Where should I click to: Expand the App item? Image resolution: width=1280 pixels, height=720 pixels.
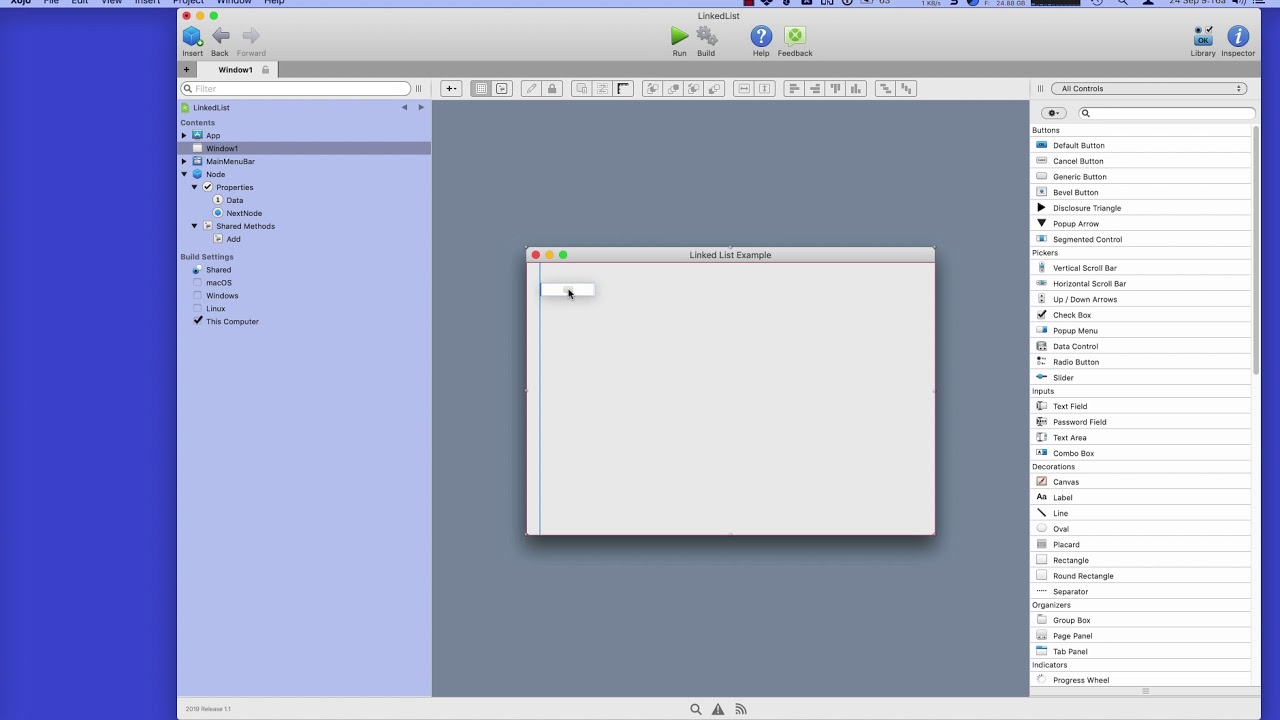(x=184, y=135)
